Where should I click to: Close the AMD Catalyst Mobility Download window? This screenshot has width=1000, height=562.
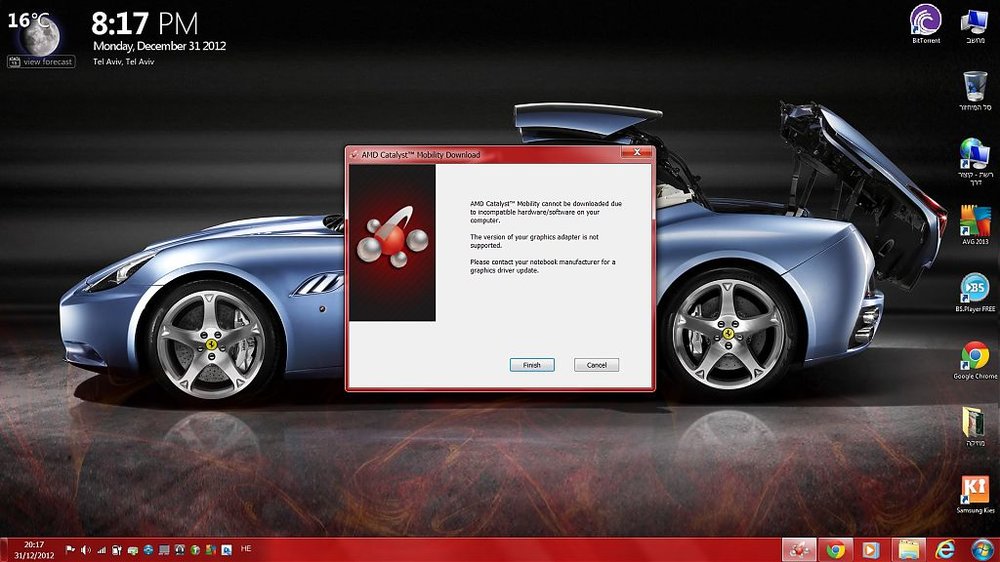click(x=636, y=152)
